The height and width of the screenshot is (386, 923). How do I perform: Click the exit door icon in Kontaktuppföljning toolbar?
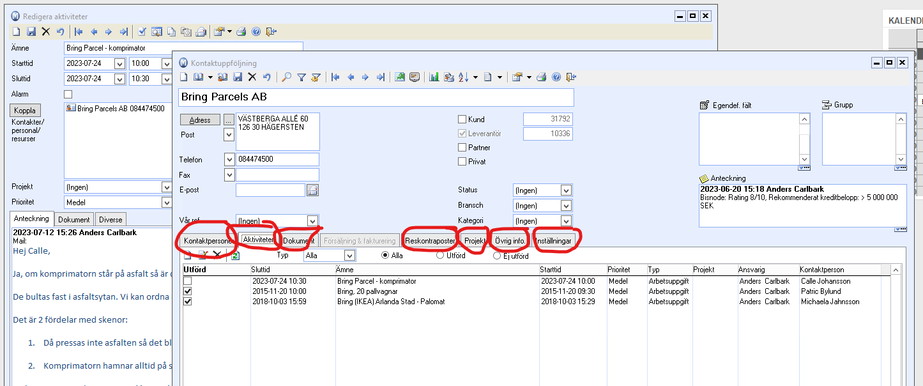(571, 76)
